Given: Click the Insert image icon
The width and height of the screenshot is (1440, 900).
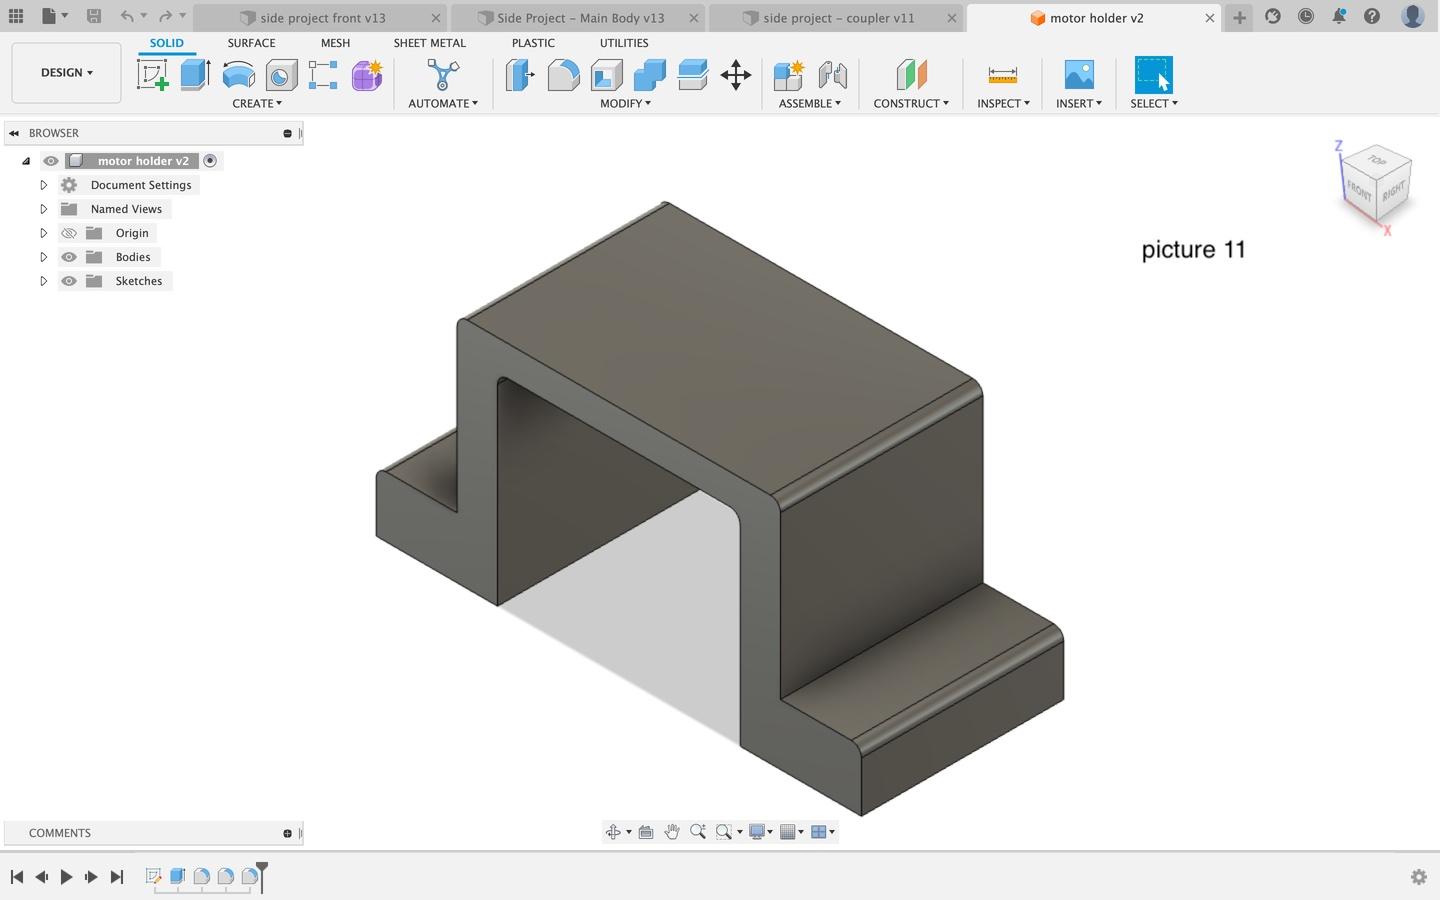Looking at the screenshot, I should pyautogui.click(x=1079, y=75).
